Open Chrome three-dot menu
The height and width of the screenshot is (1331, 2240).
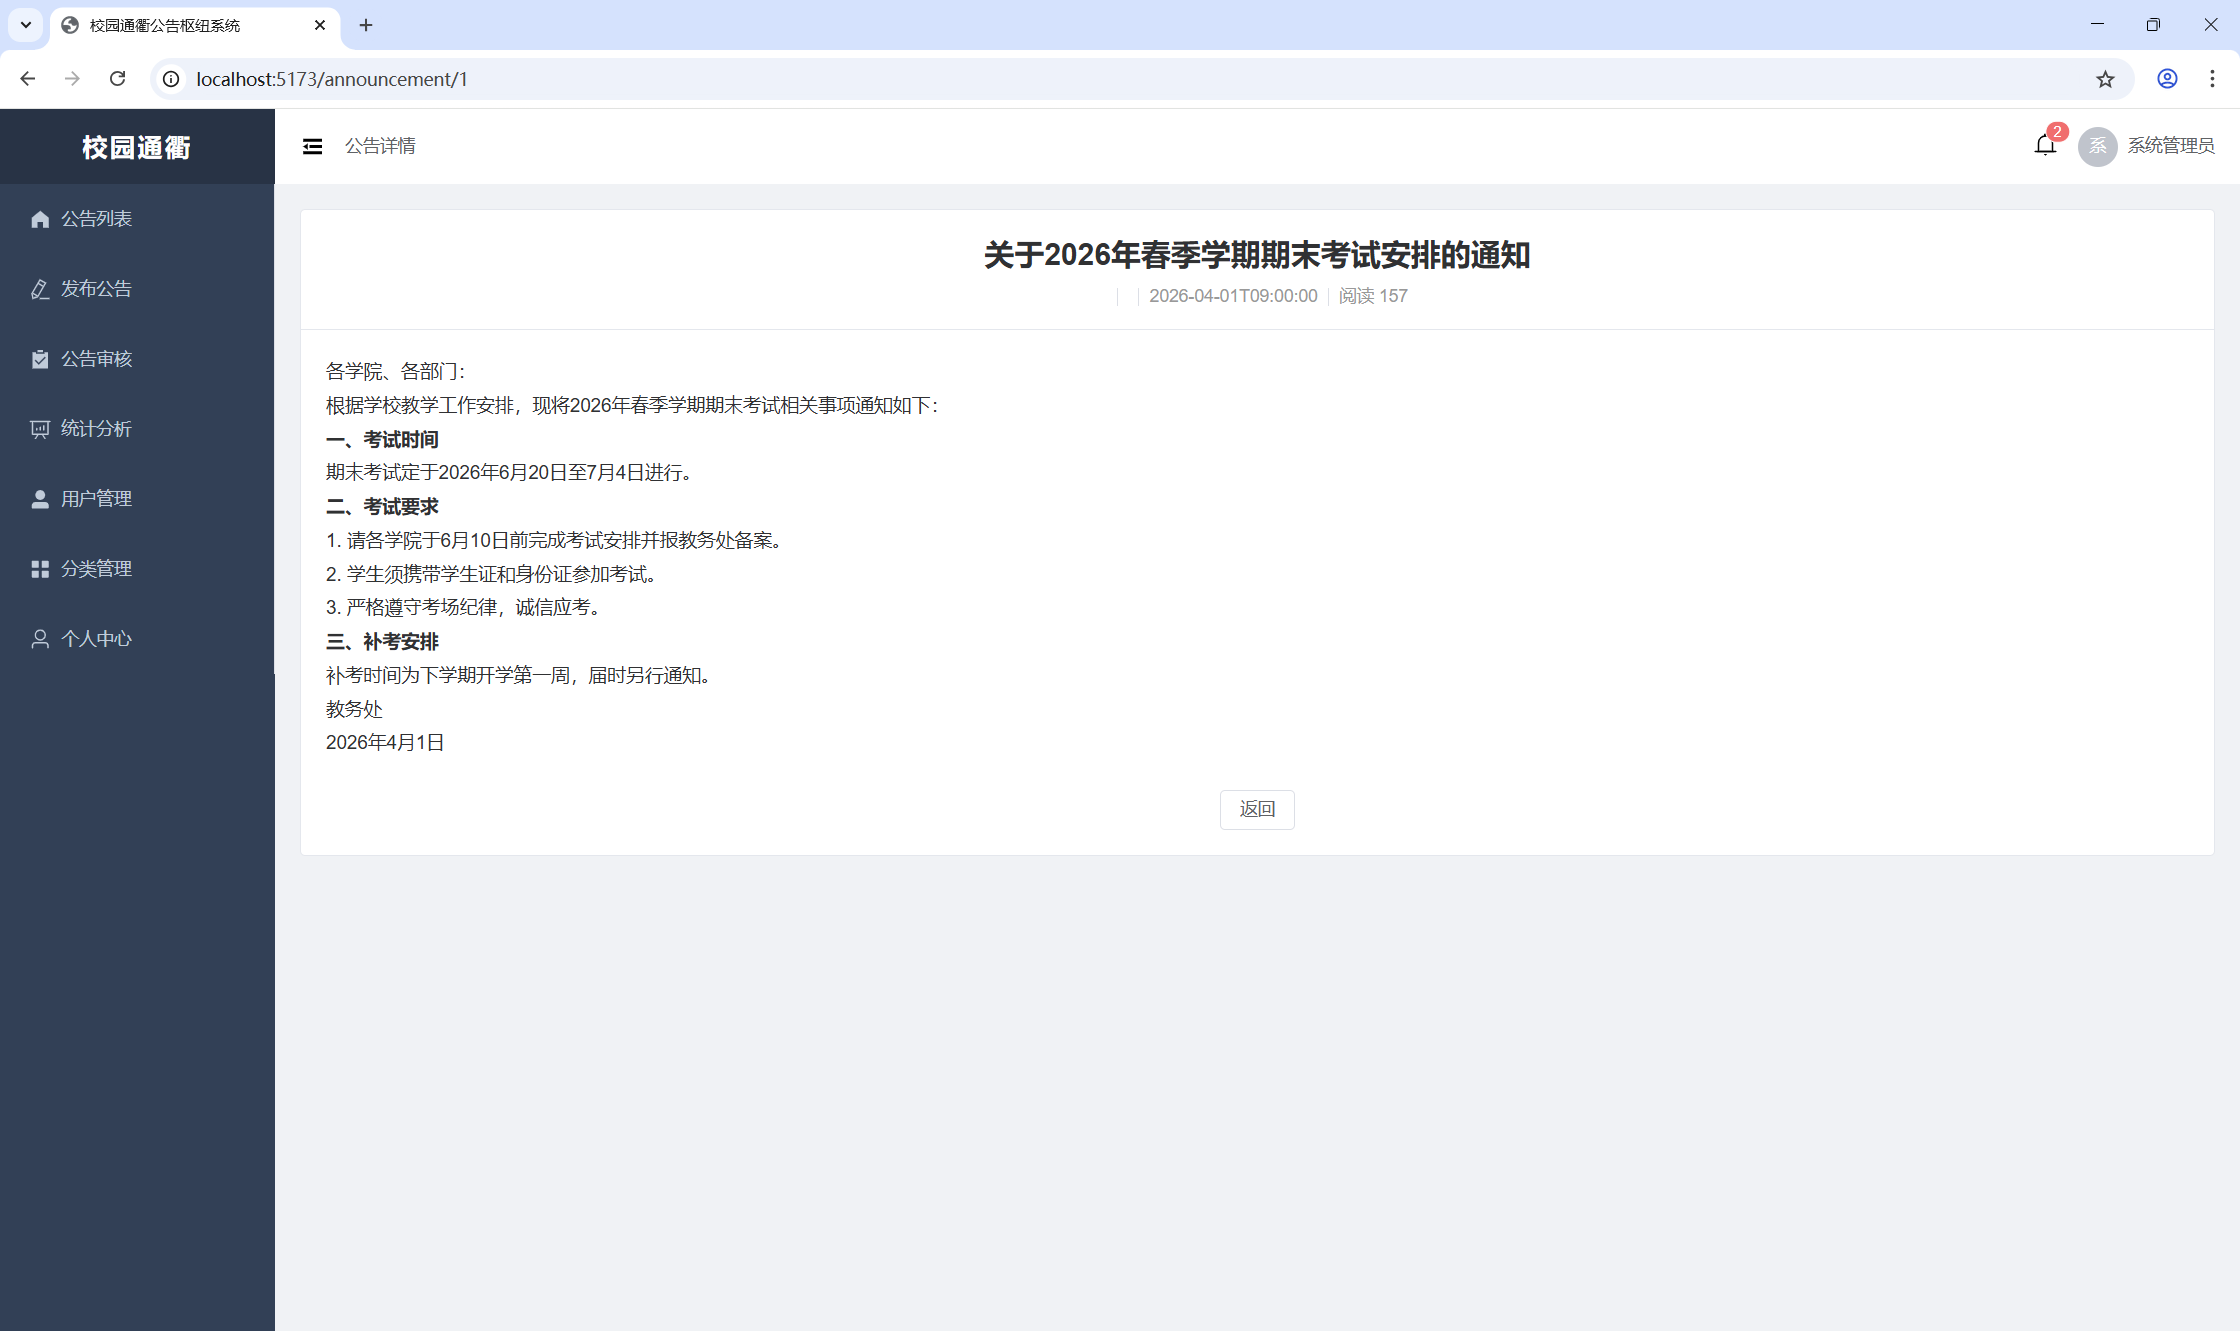point(2212,79)
